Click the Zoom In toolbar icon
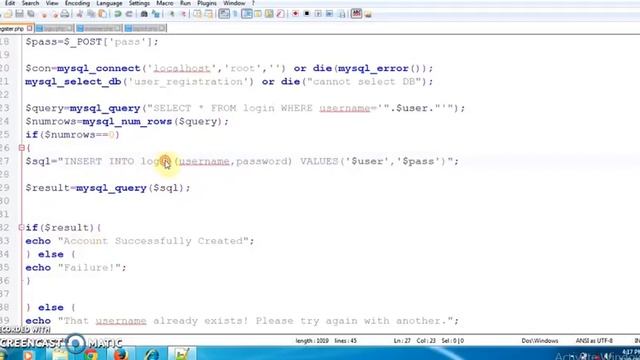Viewport: 640px width, 360px height. (x=171, y=14)
